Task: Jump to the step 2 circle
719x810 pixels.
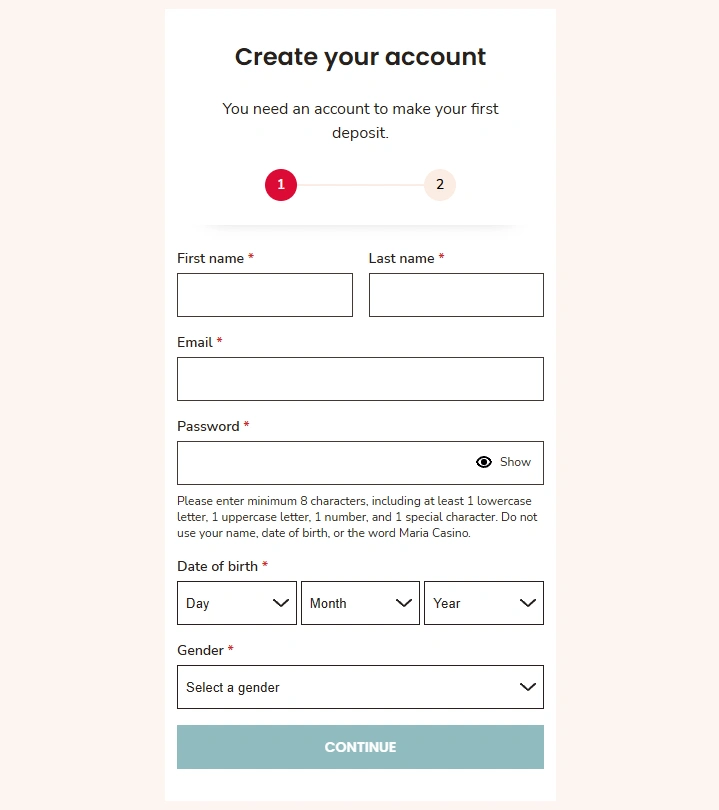Action: tap(440, 185)
